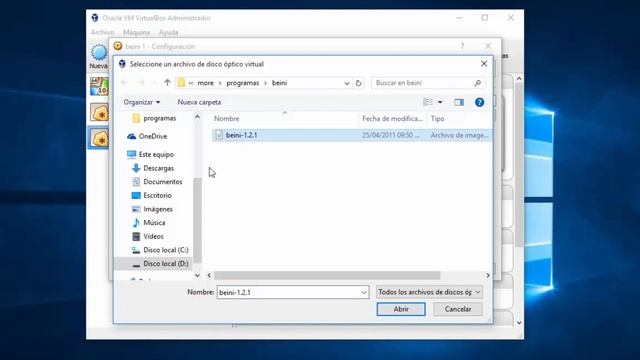Click the horizontal scrollbar left arrow
Viewport: 640px width, 360px height.
pos(209,276)
